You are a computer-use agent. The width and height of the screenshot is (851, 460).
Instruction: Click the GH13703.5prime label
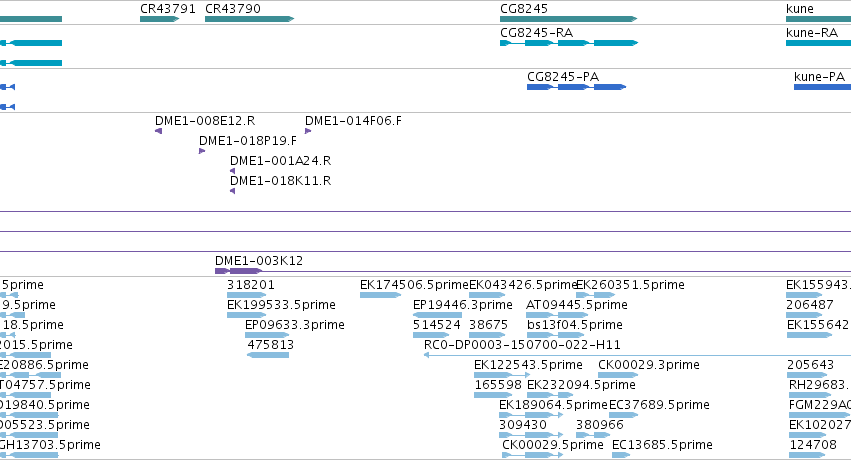[x=50, y=445]
